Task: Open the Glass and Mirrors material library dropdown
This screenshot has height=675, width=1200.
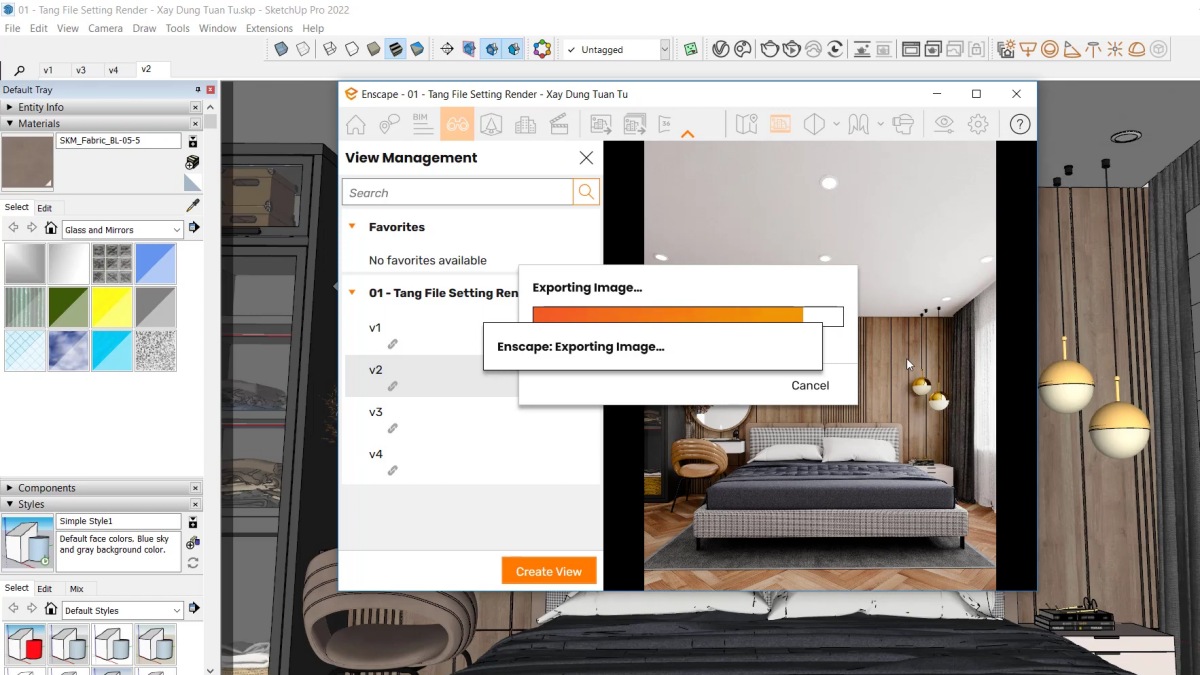Action: (x=123, y=229)
